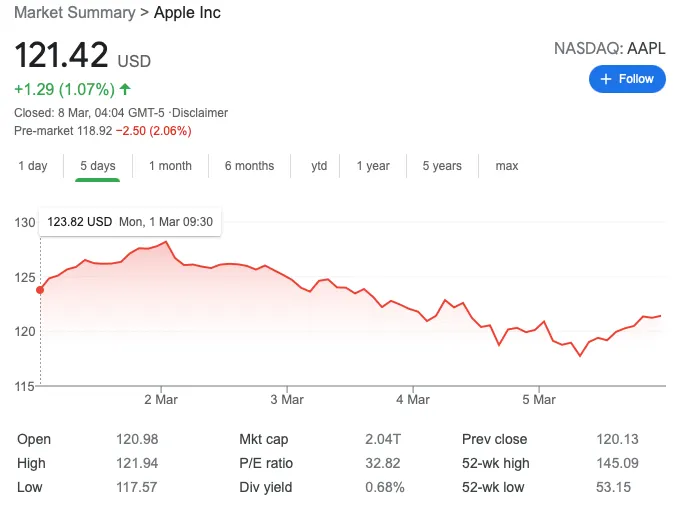Switch chart to 6 months
Image resolution: width=695 pixels, height=511 pixels.
tap(249, 166)
